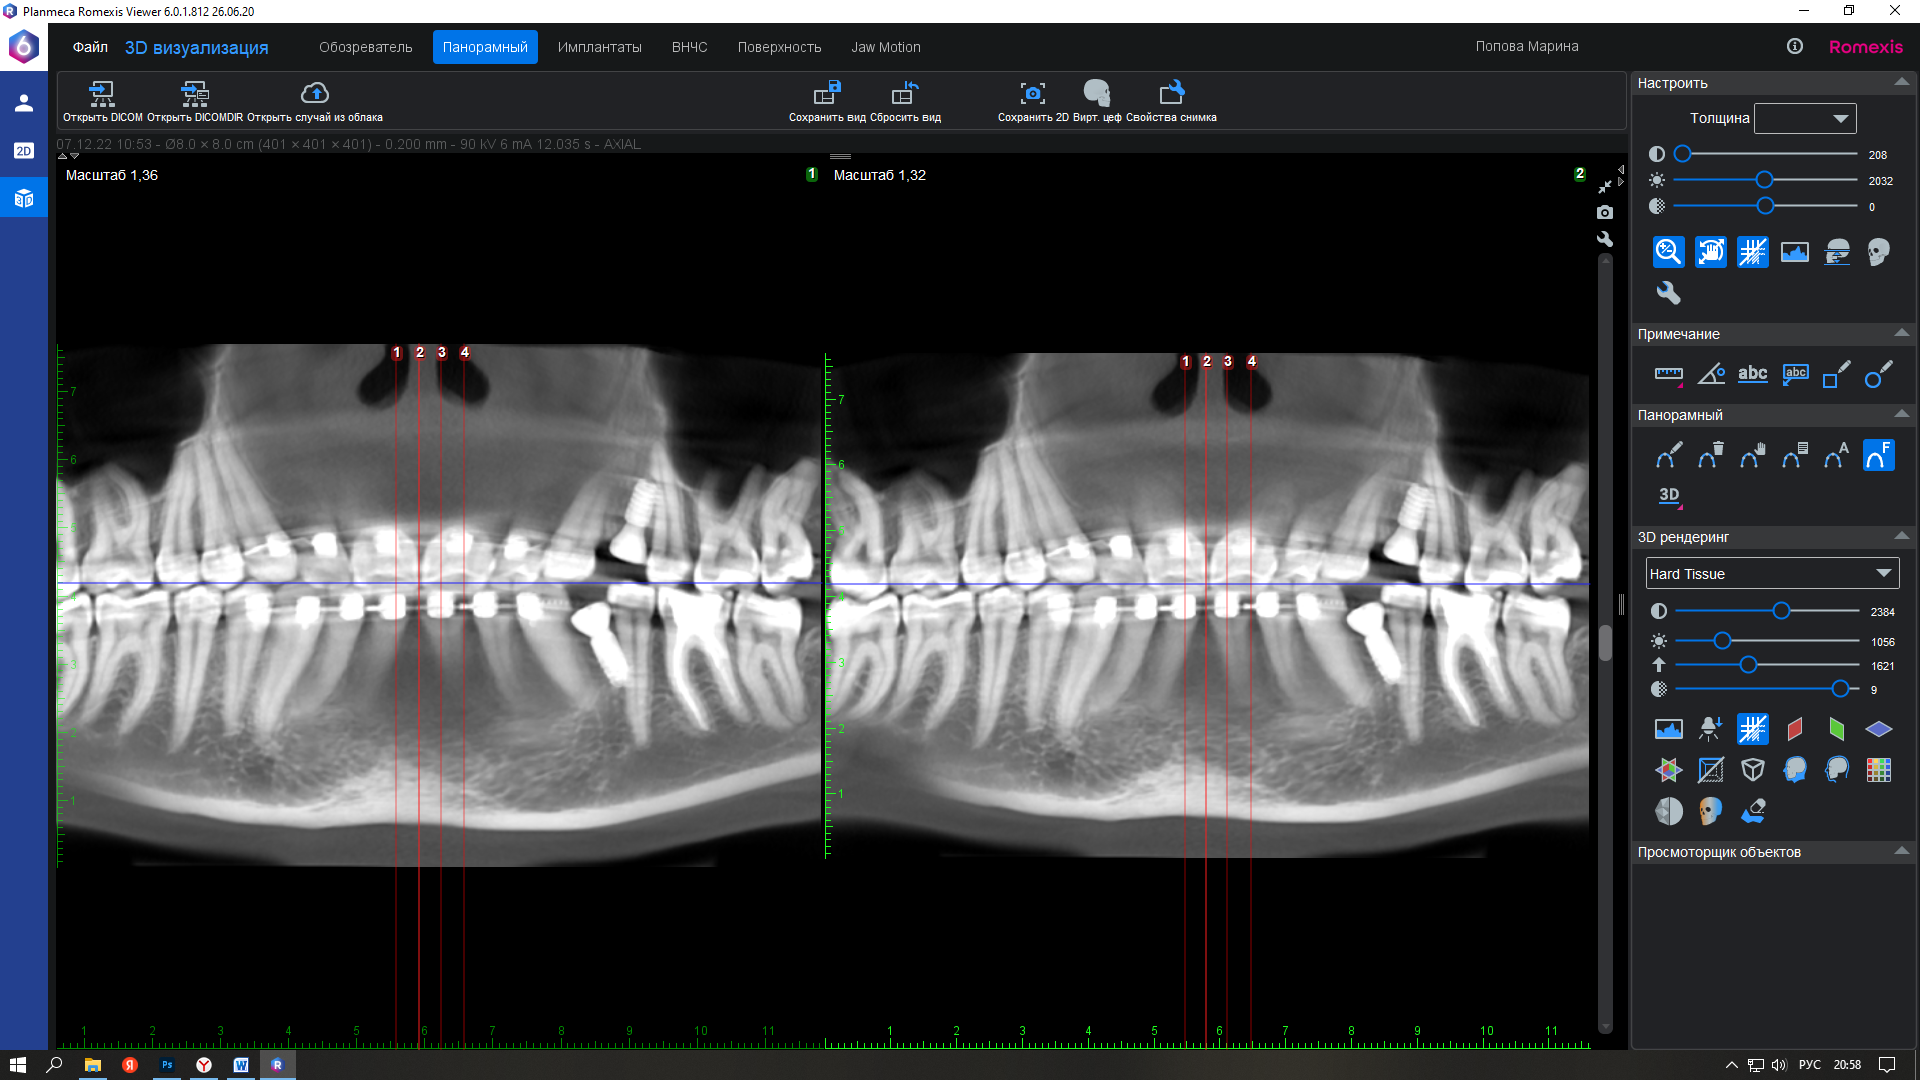This screenshot has width=1920, height=1080.
Task: Select the draw circle annotation tool
Action: coord(1878,374)
